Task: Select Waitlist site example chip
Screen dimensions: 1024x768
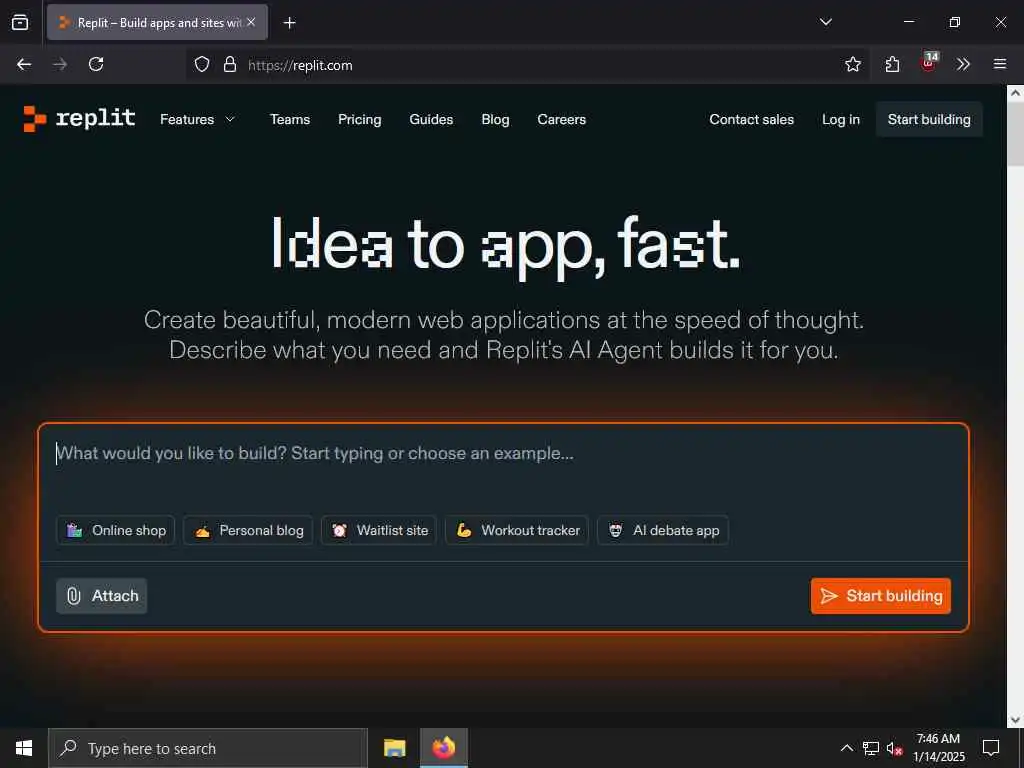Action: [x=379, y=530]
